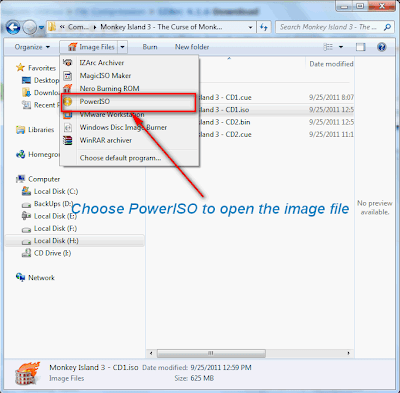Click the Favorites star icon
Viewport: 400px width, 393px height.
[20, 68]
